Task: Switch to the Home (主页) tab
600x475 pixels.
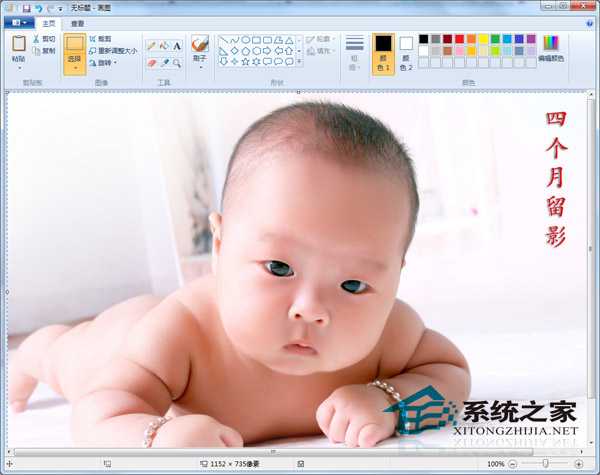Action: pos(49,24)
